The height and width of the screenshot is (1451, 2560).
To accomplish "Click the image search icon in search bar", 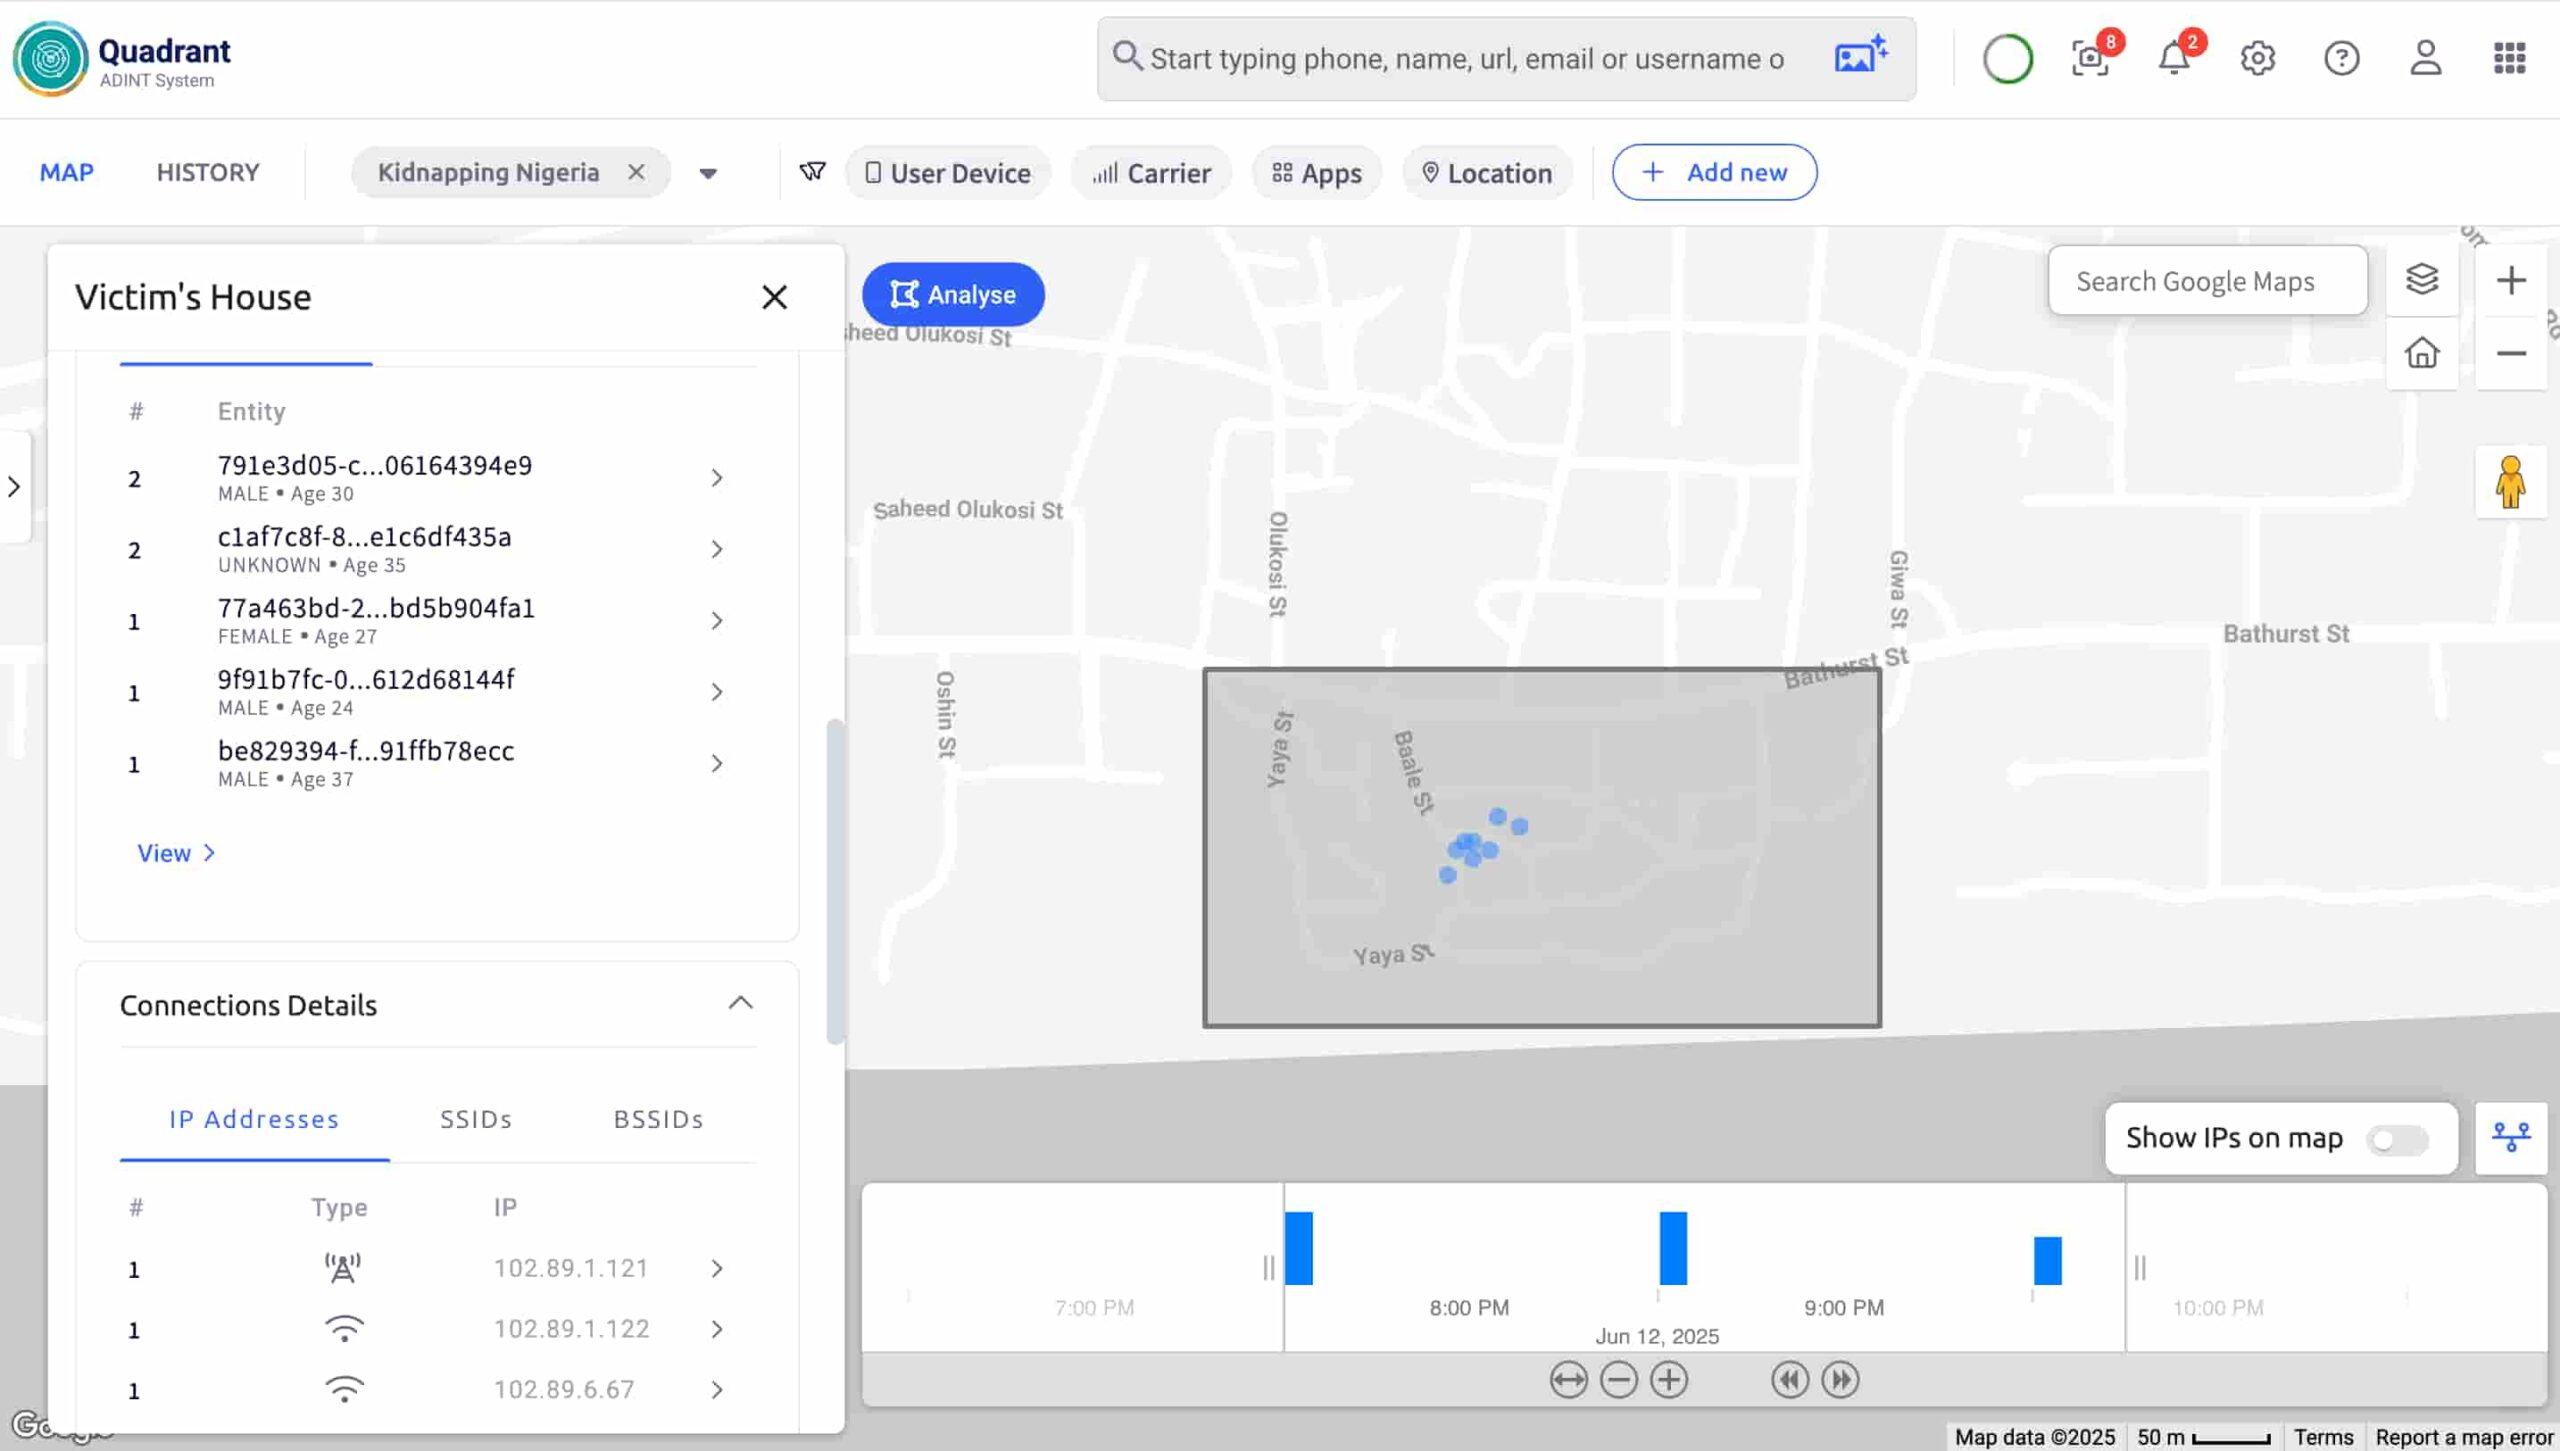I will 1860,56.
